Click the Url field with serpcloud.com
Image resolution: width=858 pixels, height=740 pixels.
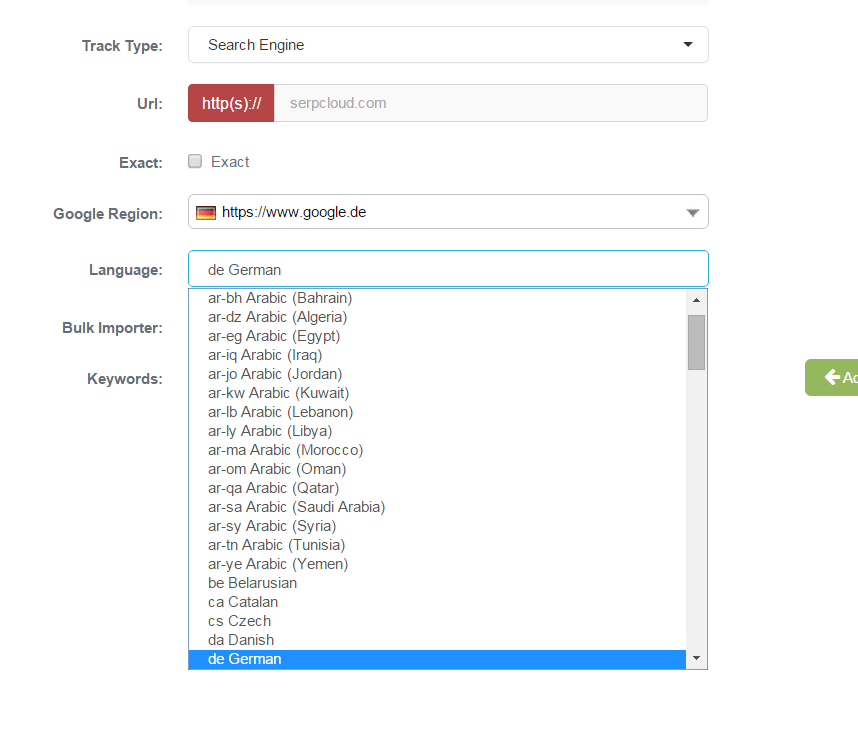pos(490,103)
